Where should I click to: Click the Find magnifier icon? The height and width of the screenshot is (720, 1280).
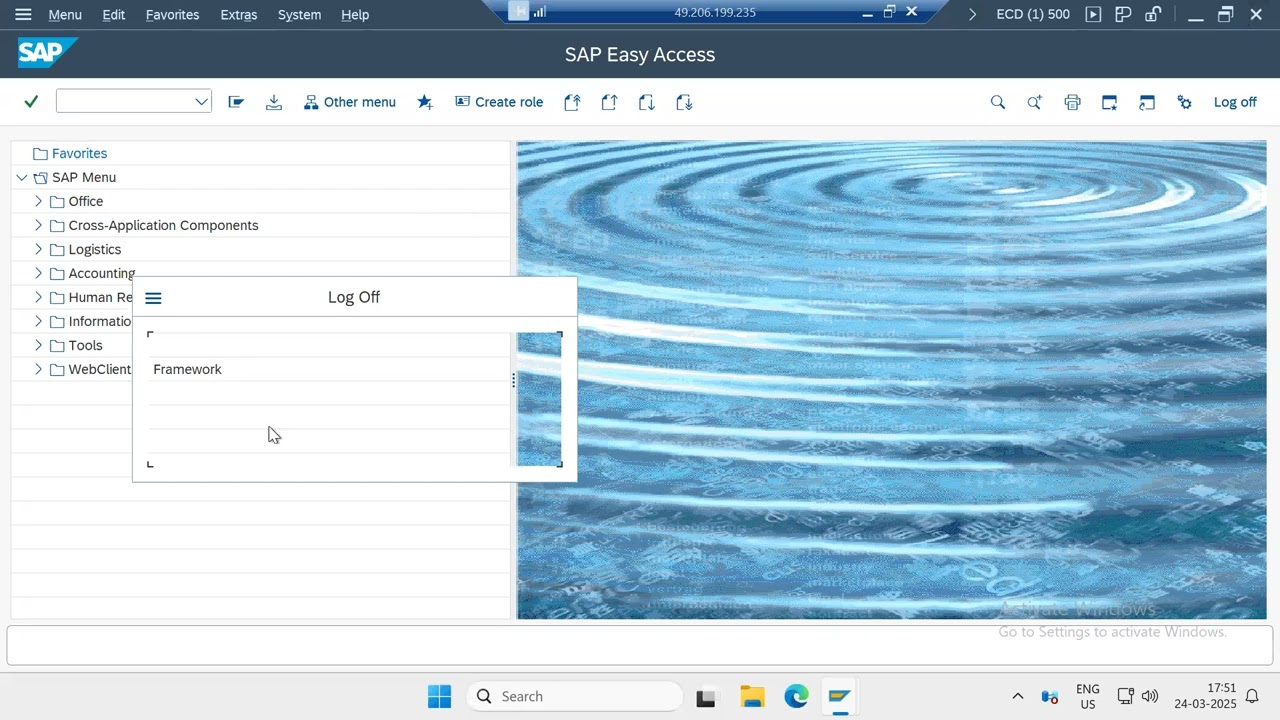[x=998, y=102]
